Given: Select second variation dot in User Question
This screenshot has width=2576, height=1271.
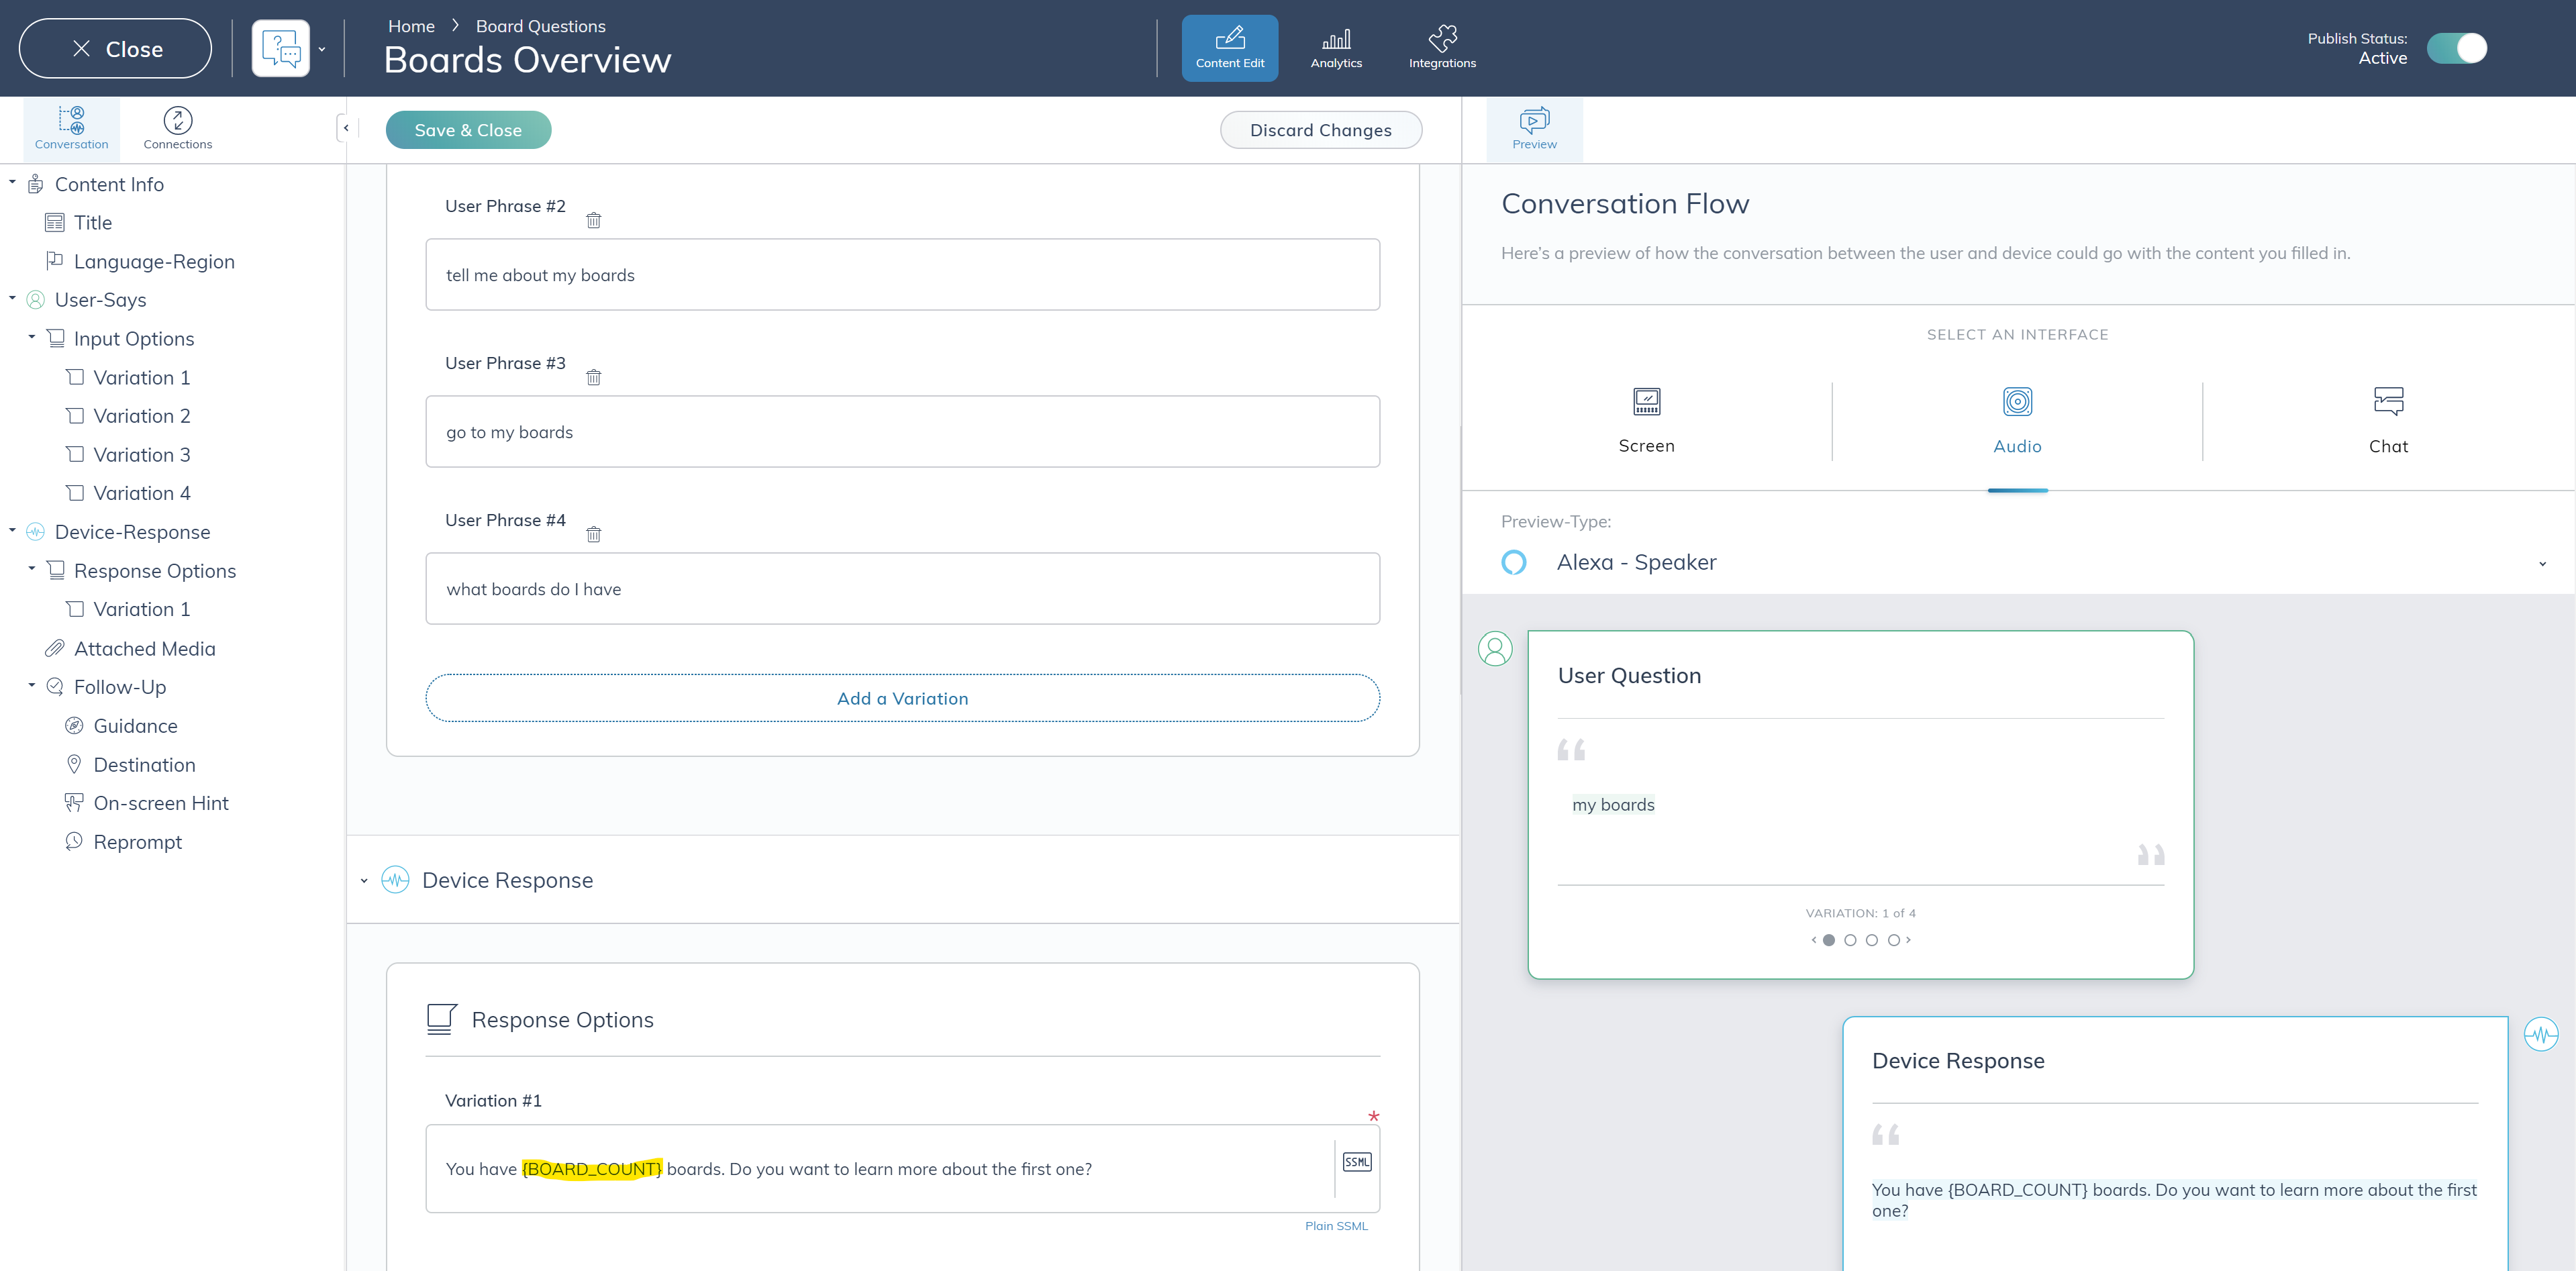Looking at the screenshot, I should [x=1850, y=940].
